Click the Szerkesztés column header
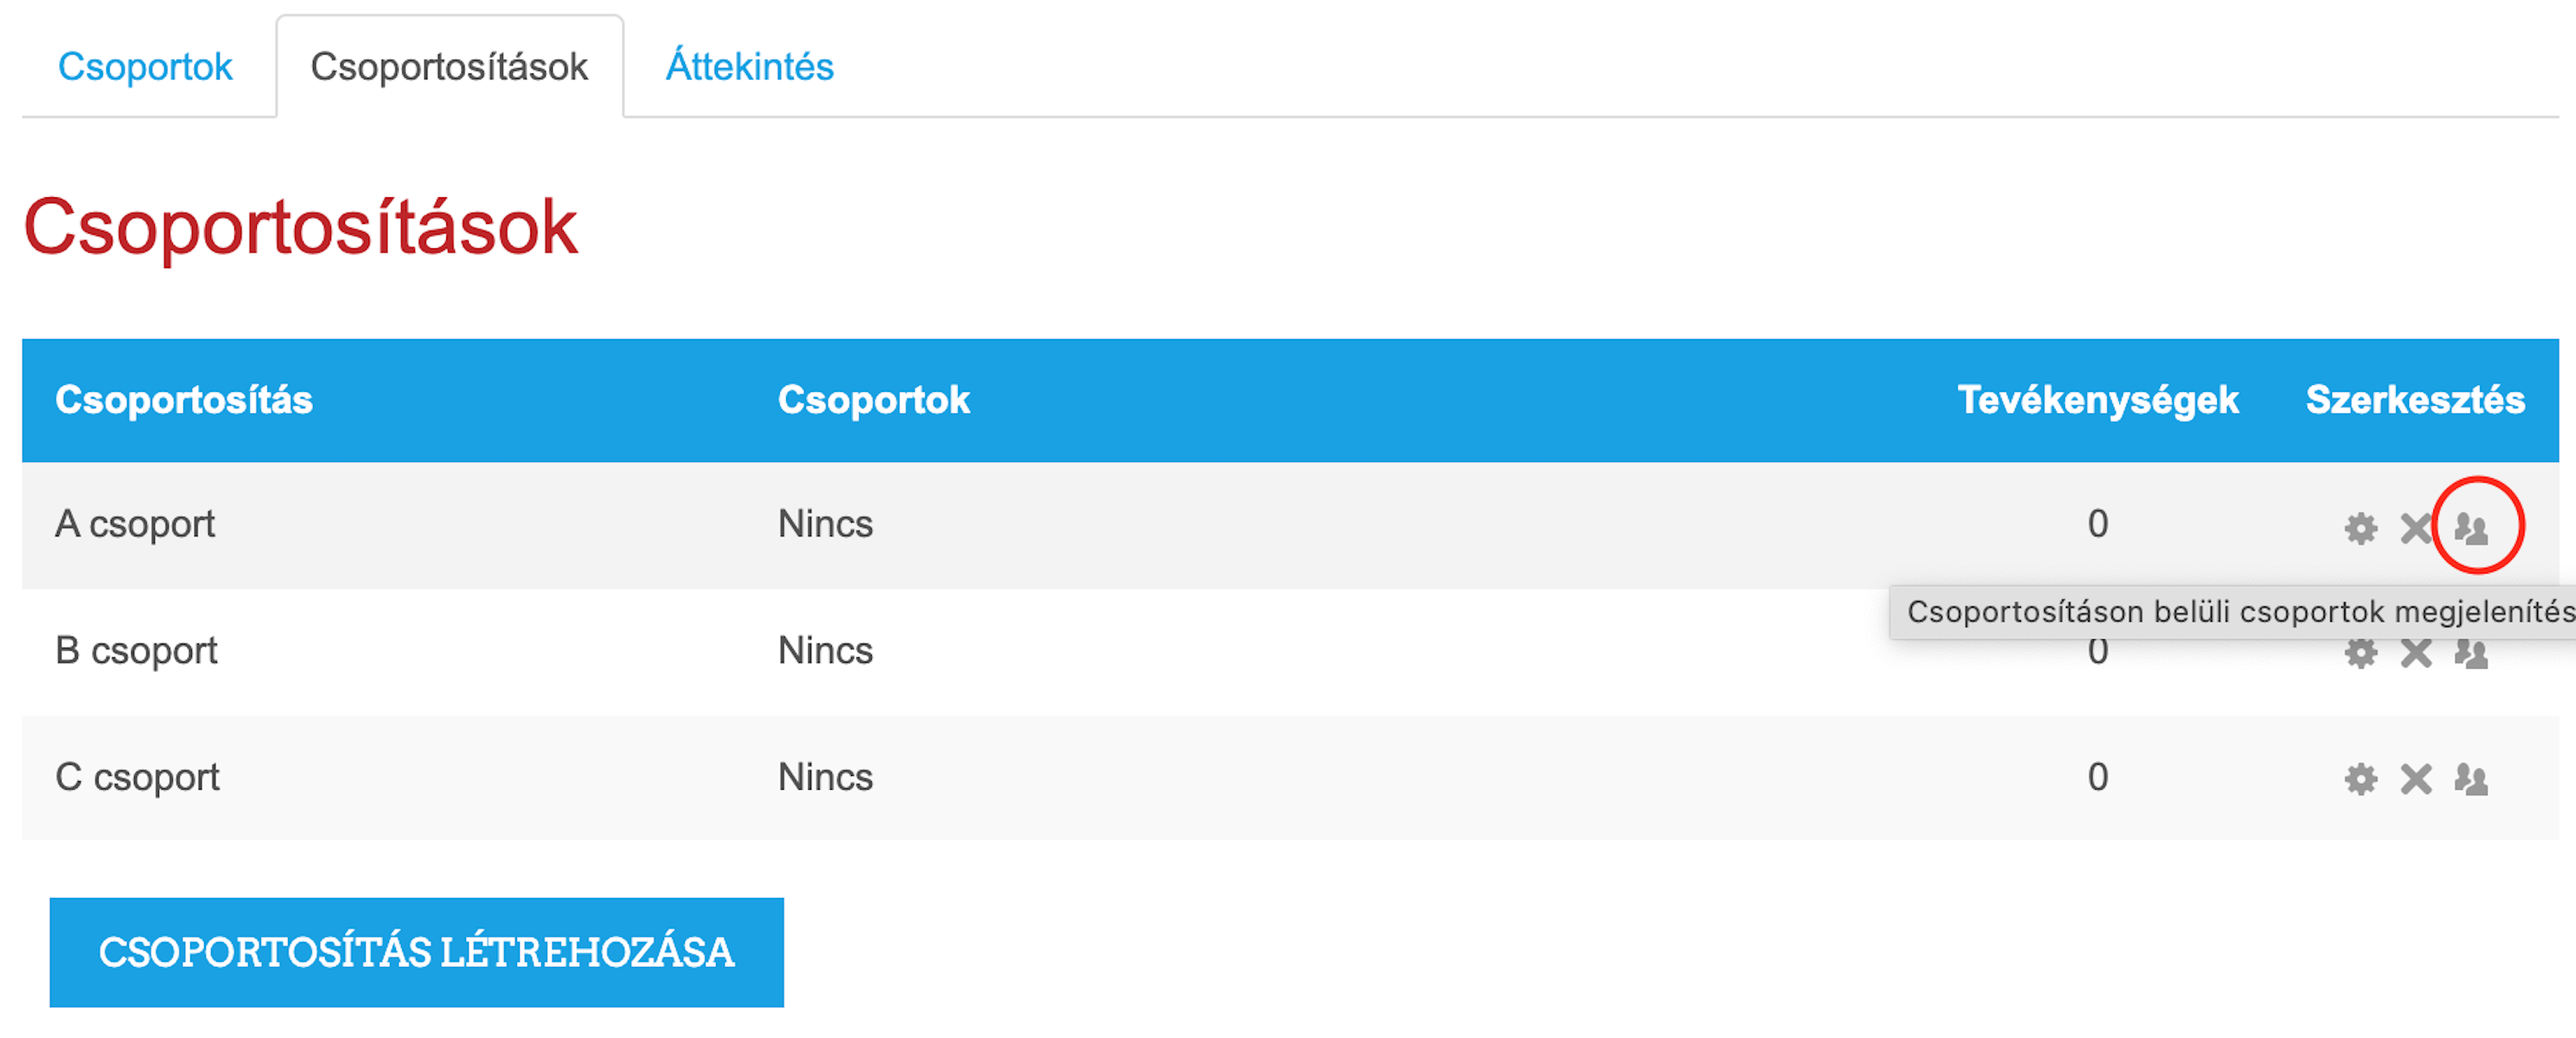The height and width of the screenshot is (1038, 2576). click(x=2415, y=399)
